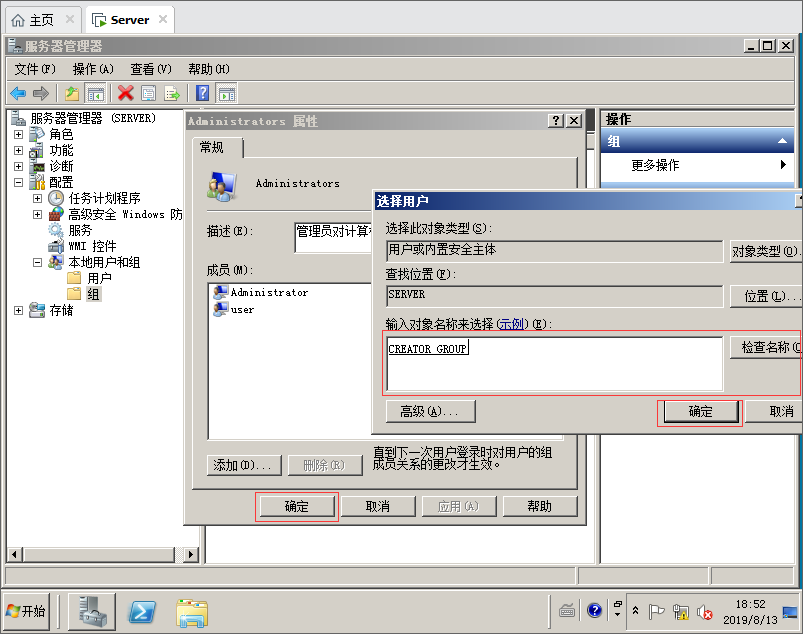Expand the 存储 tree node
This screenshot has width=803, height=634.
click(18, 310)
